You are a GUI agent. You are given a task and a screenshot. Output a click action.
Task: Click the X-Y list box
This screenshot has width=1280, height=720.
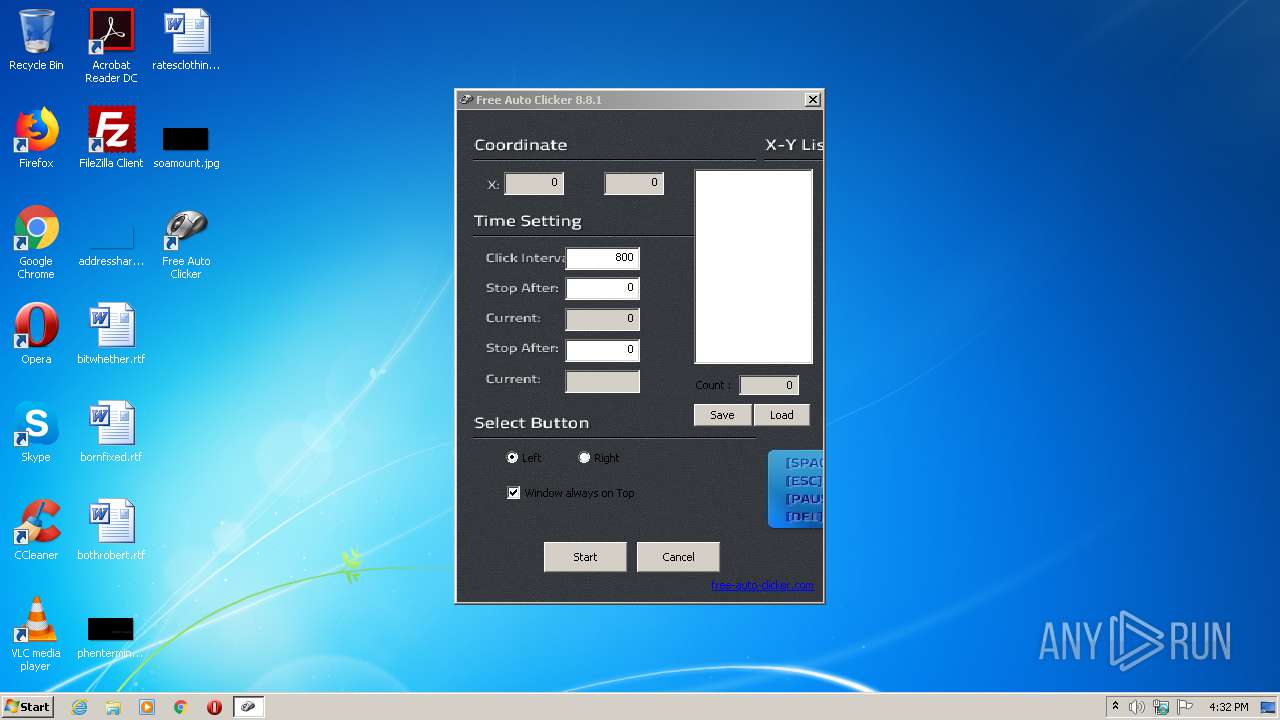[x=753, y=267]
